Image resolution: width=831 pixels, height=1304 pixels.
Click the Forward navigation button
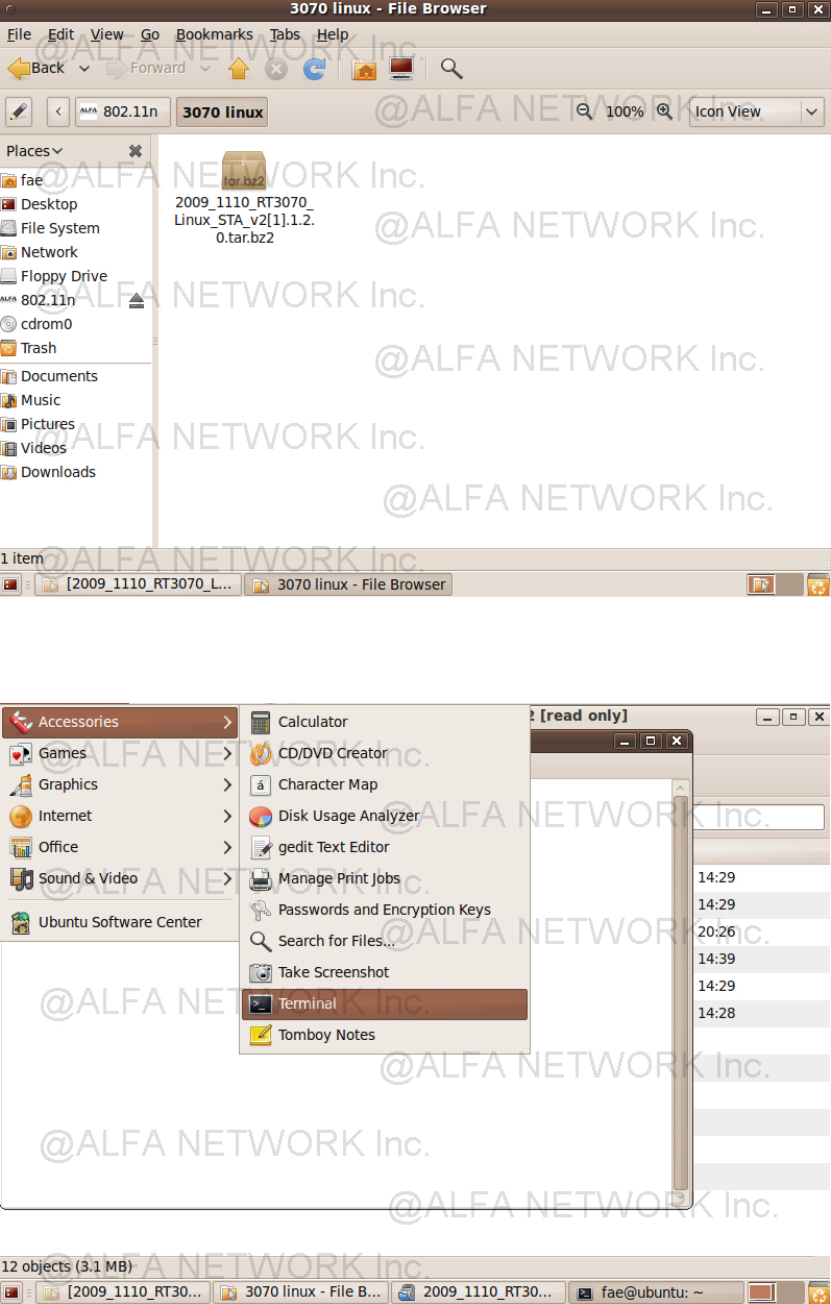tap(145, 68)
